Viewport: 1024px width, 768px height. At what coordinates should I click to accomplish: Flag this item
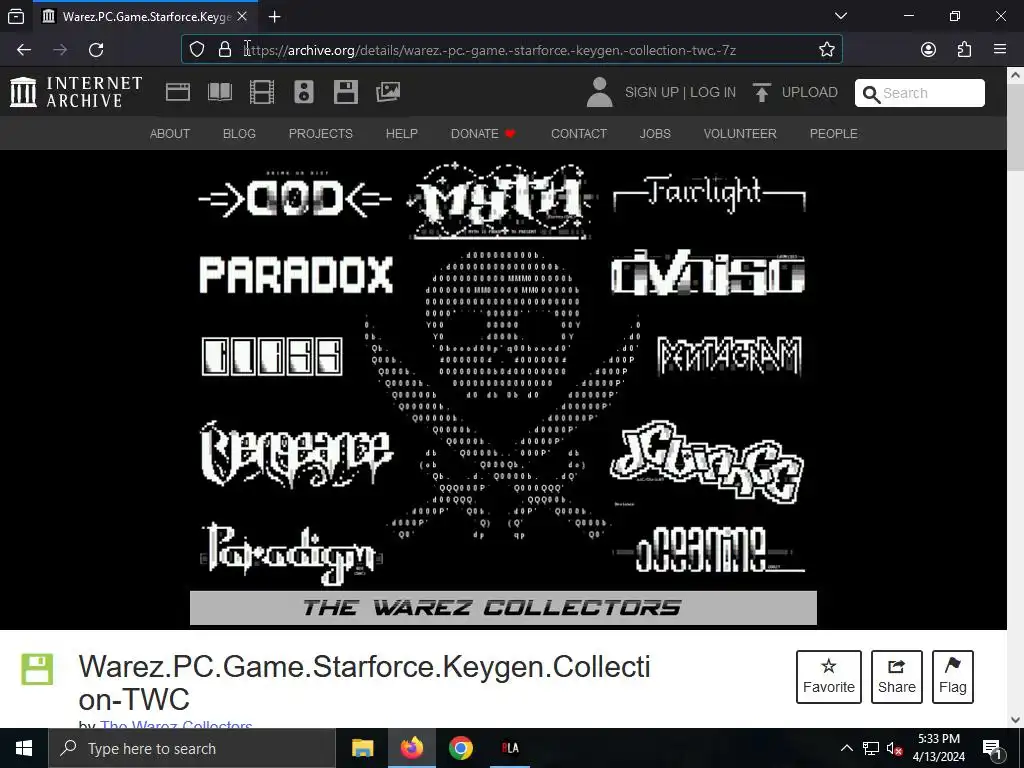pyautogui.click(x=953, y=677)
